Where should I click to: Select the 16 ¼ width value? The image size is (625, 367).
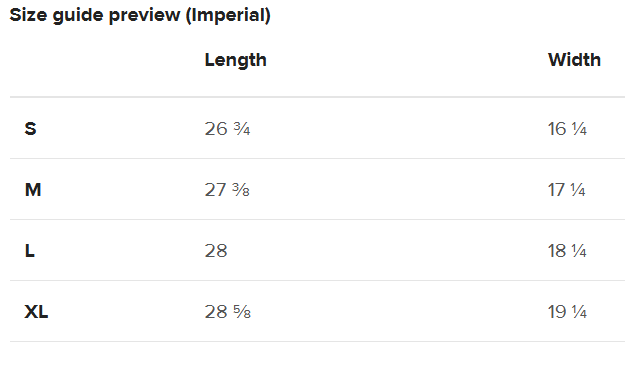point(567,129)
